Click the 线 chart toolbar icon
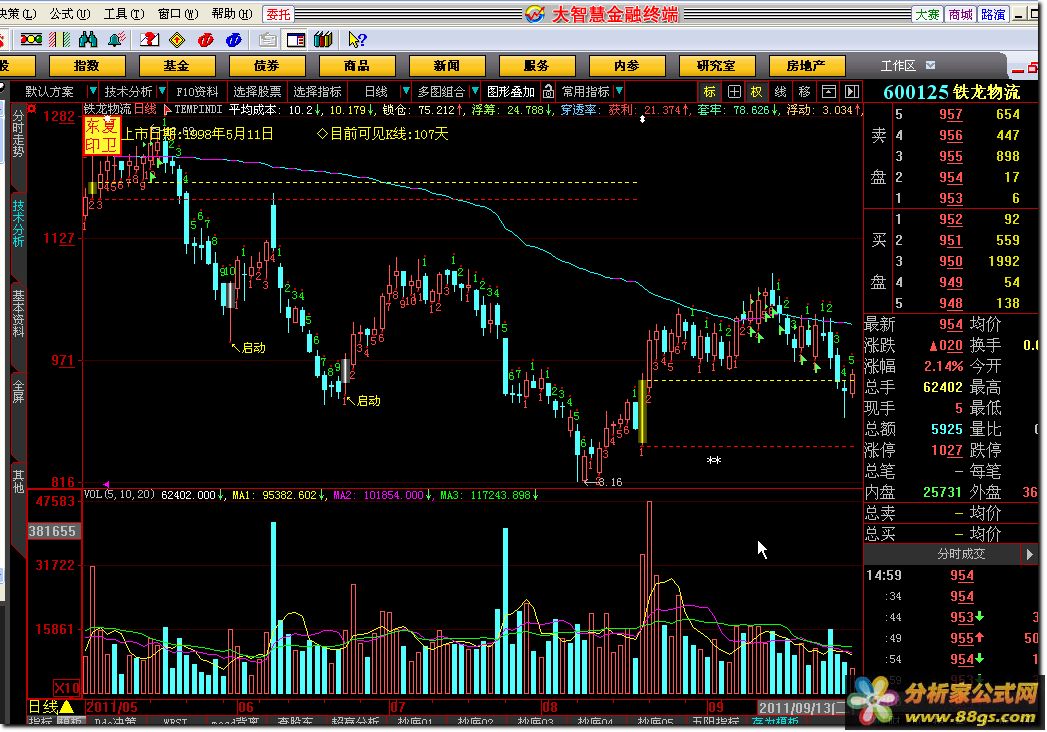Viewport: 1047px width, 732px height. click(x=781, y=92)
